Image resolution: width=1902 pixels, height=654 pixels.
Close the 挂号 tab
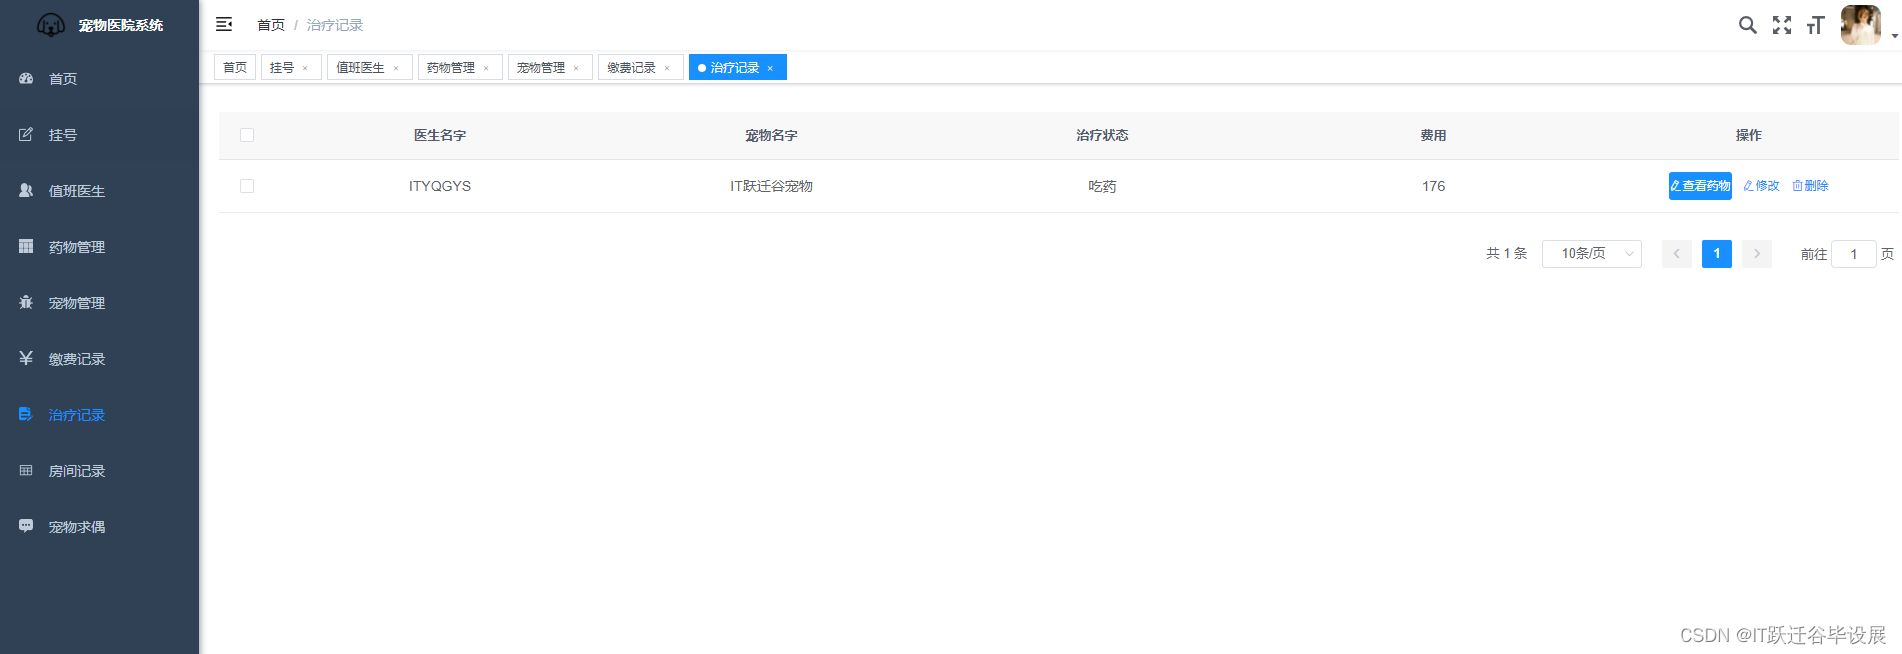[305, 68]
